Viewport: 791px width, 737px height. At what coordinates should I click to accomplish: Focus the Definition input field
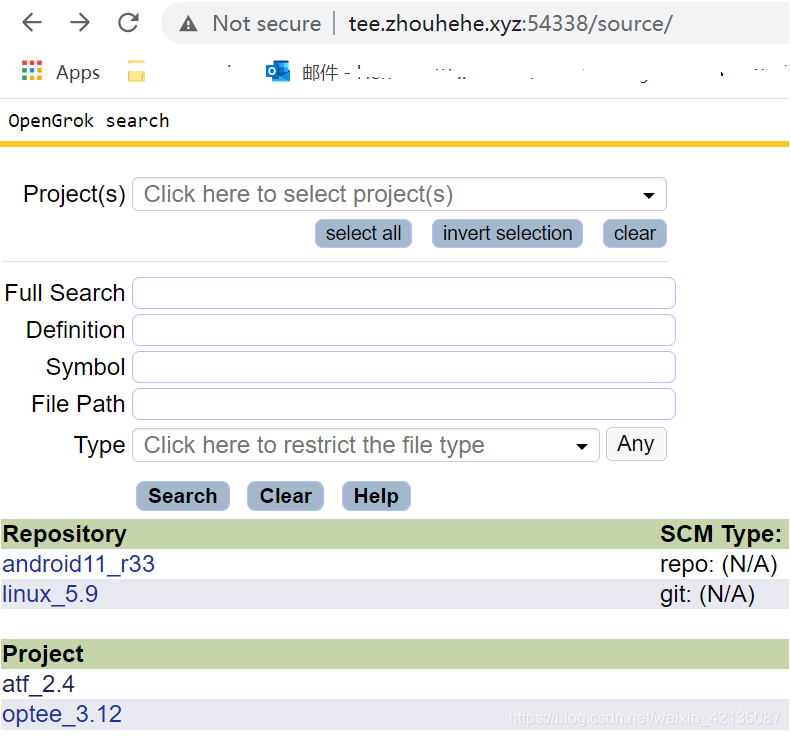(x=404, y=330)
